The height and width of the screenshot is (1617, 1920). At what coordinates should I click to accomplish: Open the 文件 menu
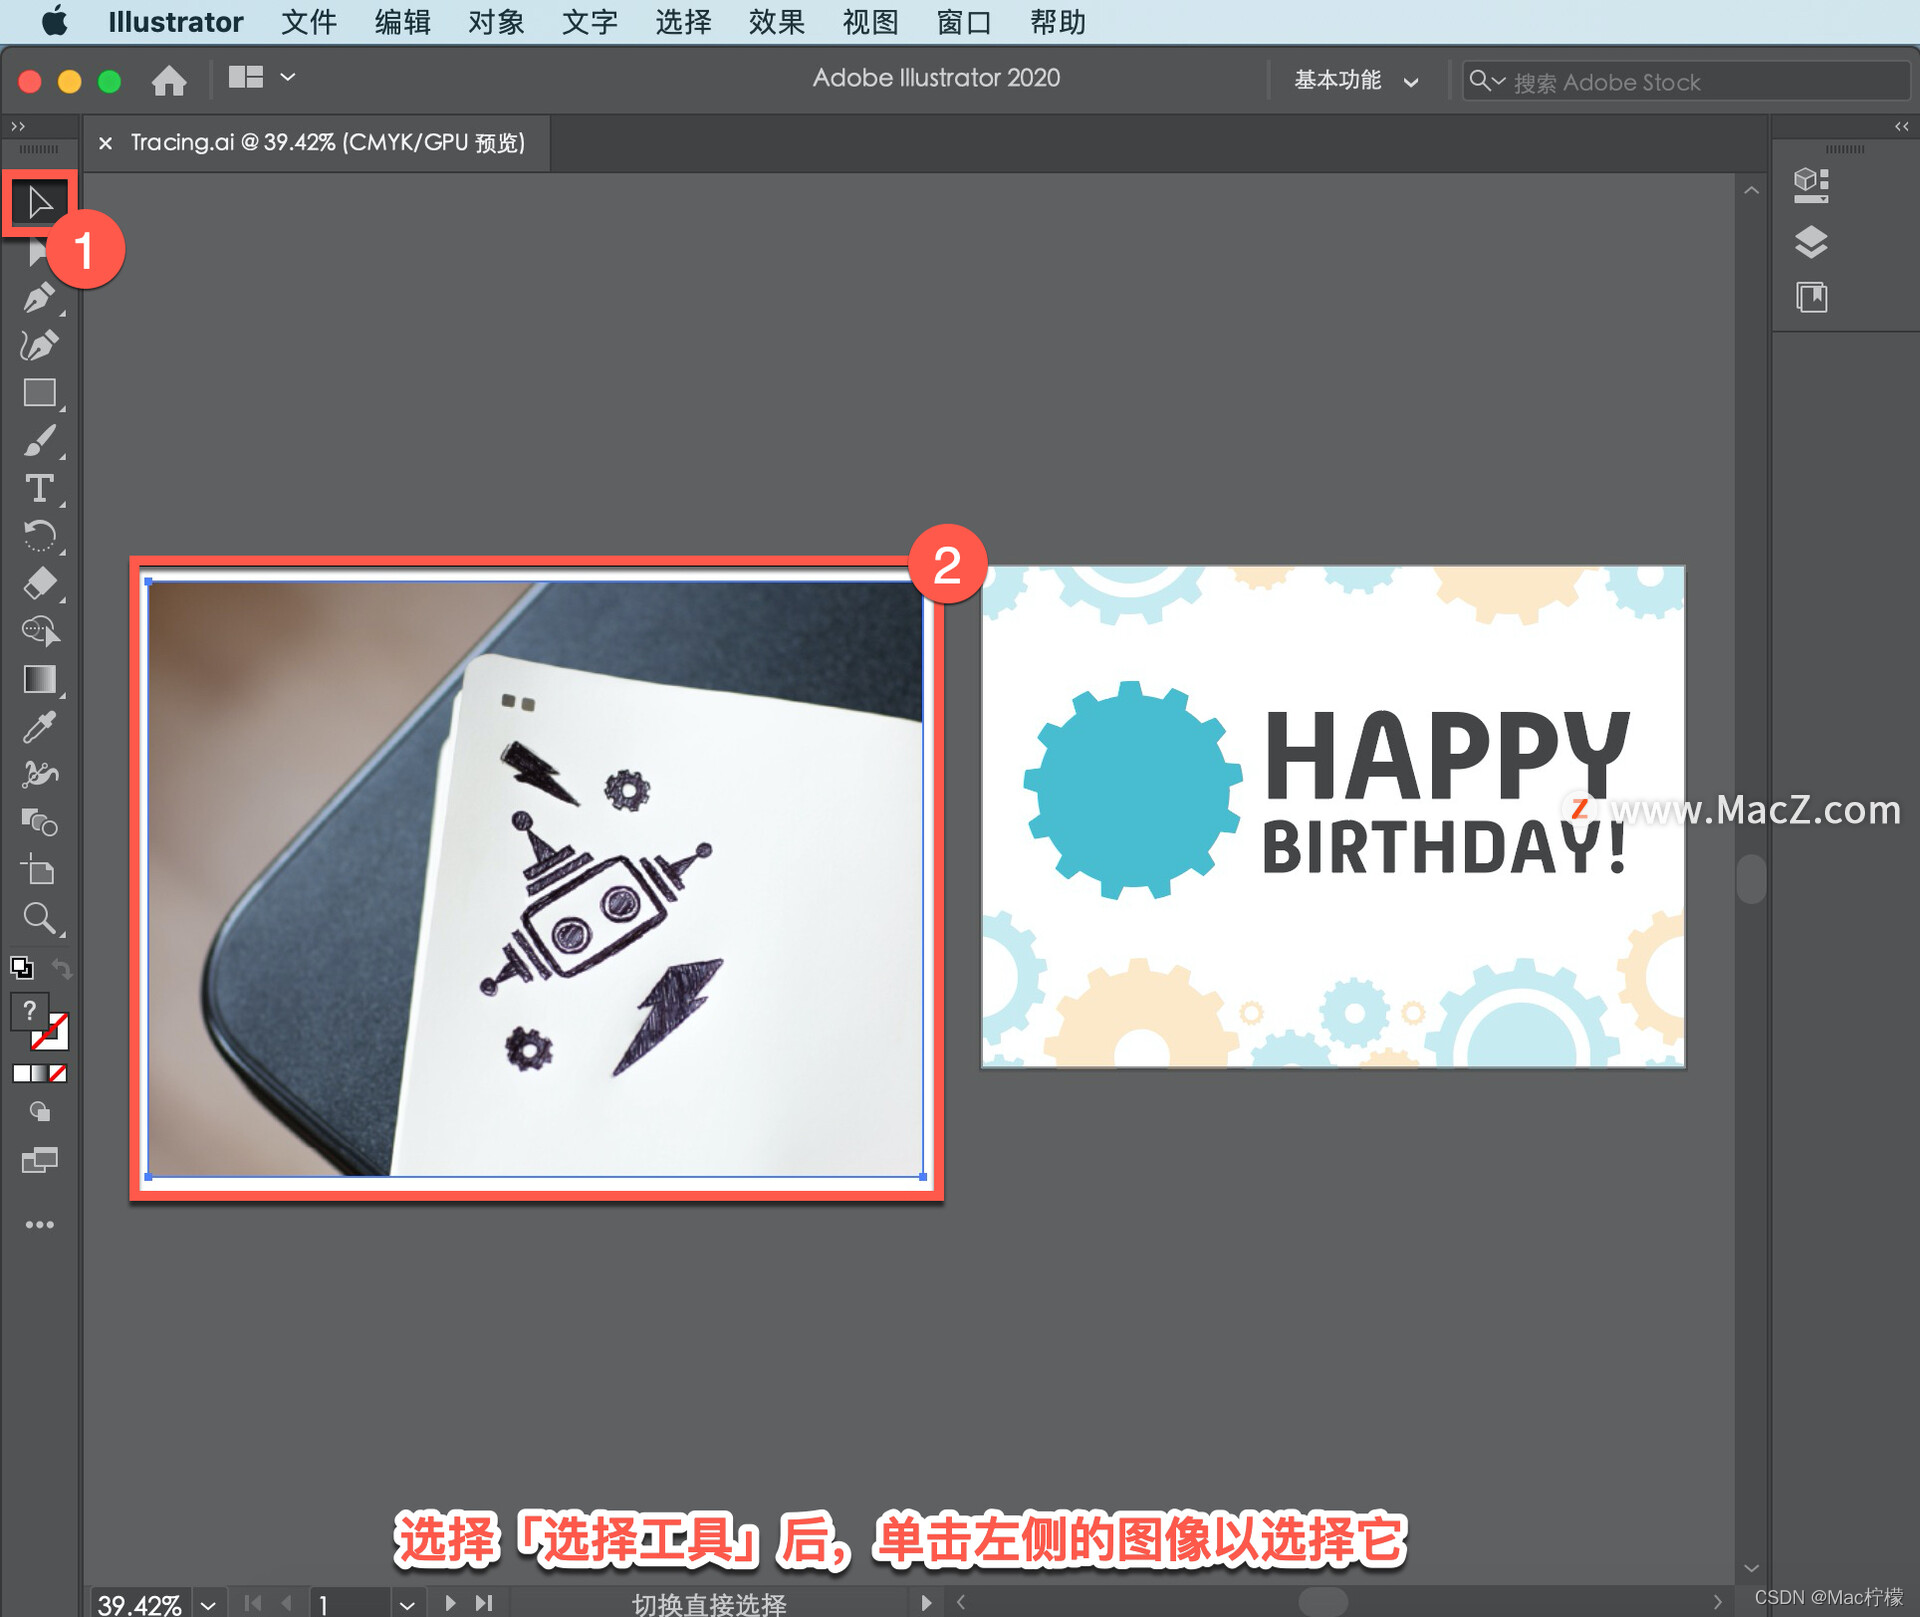(x=309, y=22)
